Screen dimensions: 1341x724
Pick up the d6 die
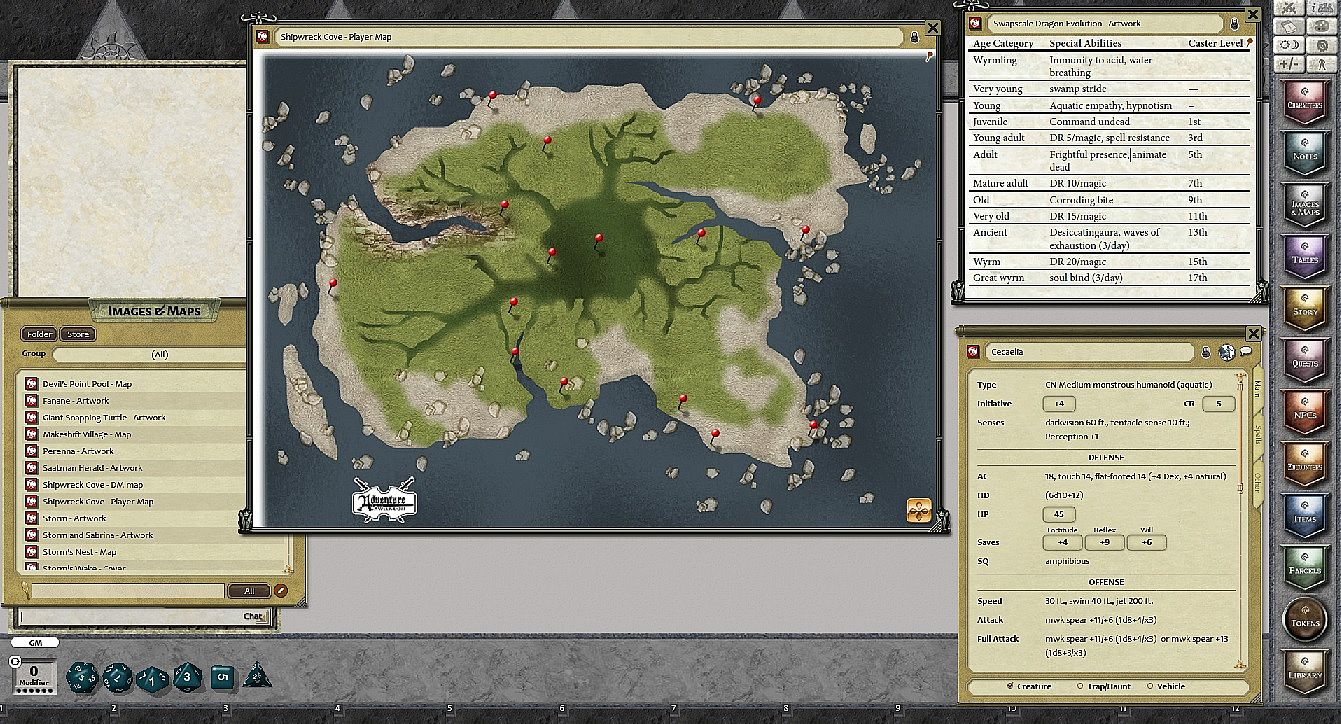[222, 677]
